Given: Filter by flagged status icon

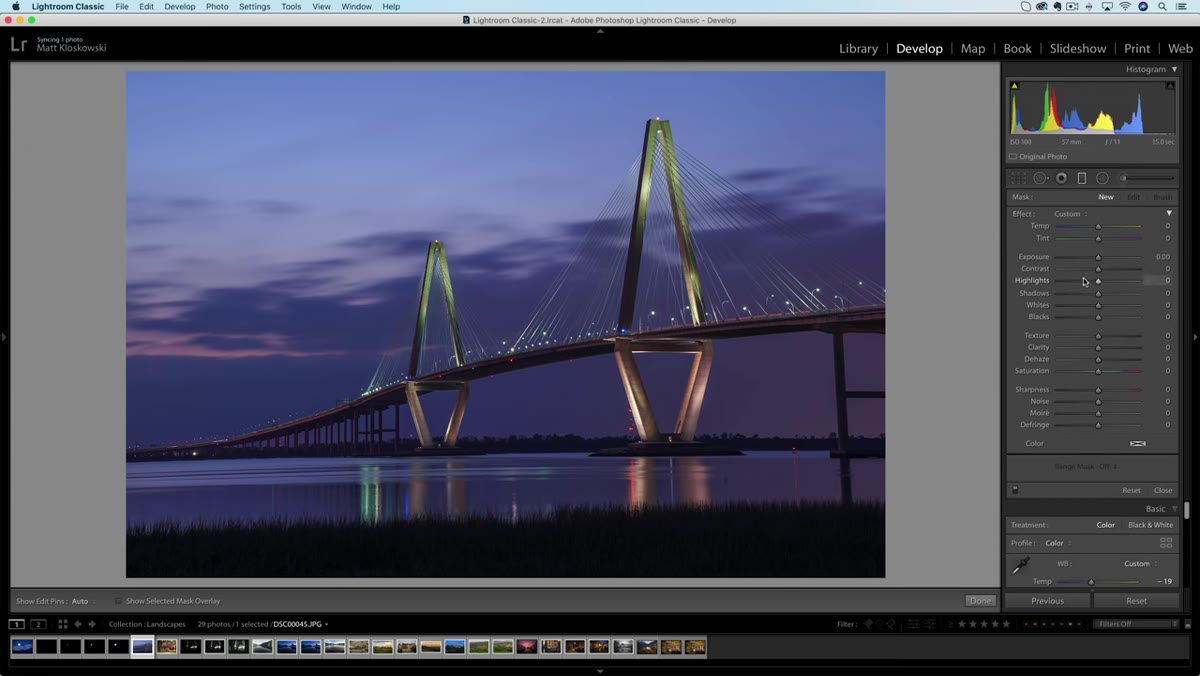Looking at the screenshot, I should 868,624.
